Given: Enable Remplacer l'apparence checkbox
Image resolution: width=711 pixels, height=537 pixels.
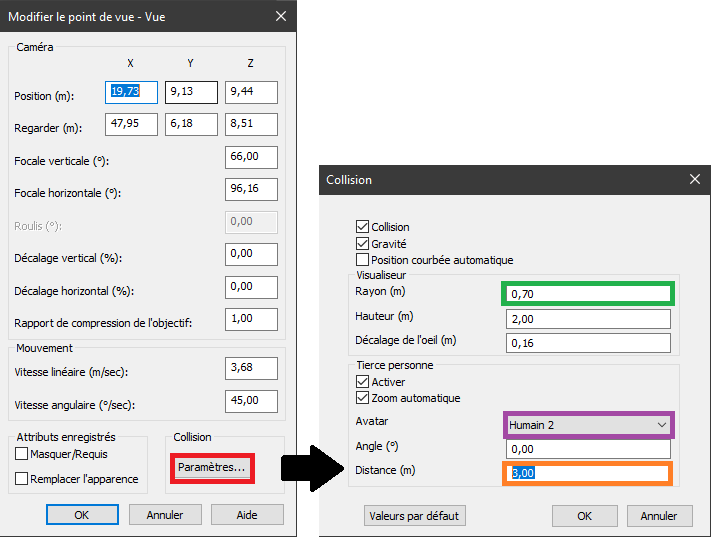Looking at the screenshot, I should (x=22, y=479).
